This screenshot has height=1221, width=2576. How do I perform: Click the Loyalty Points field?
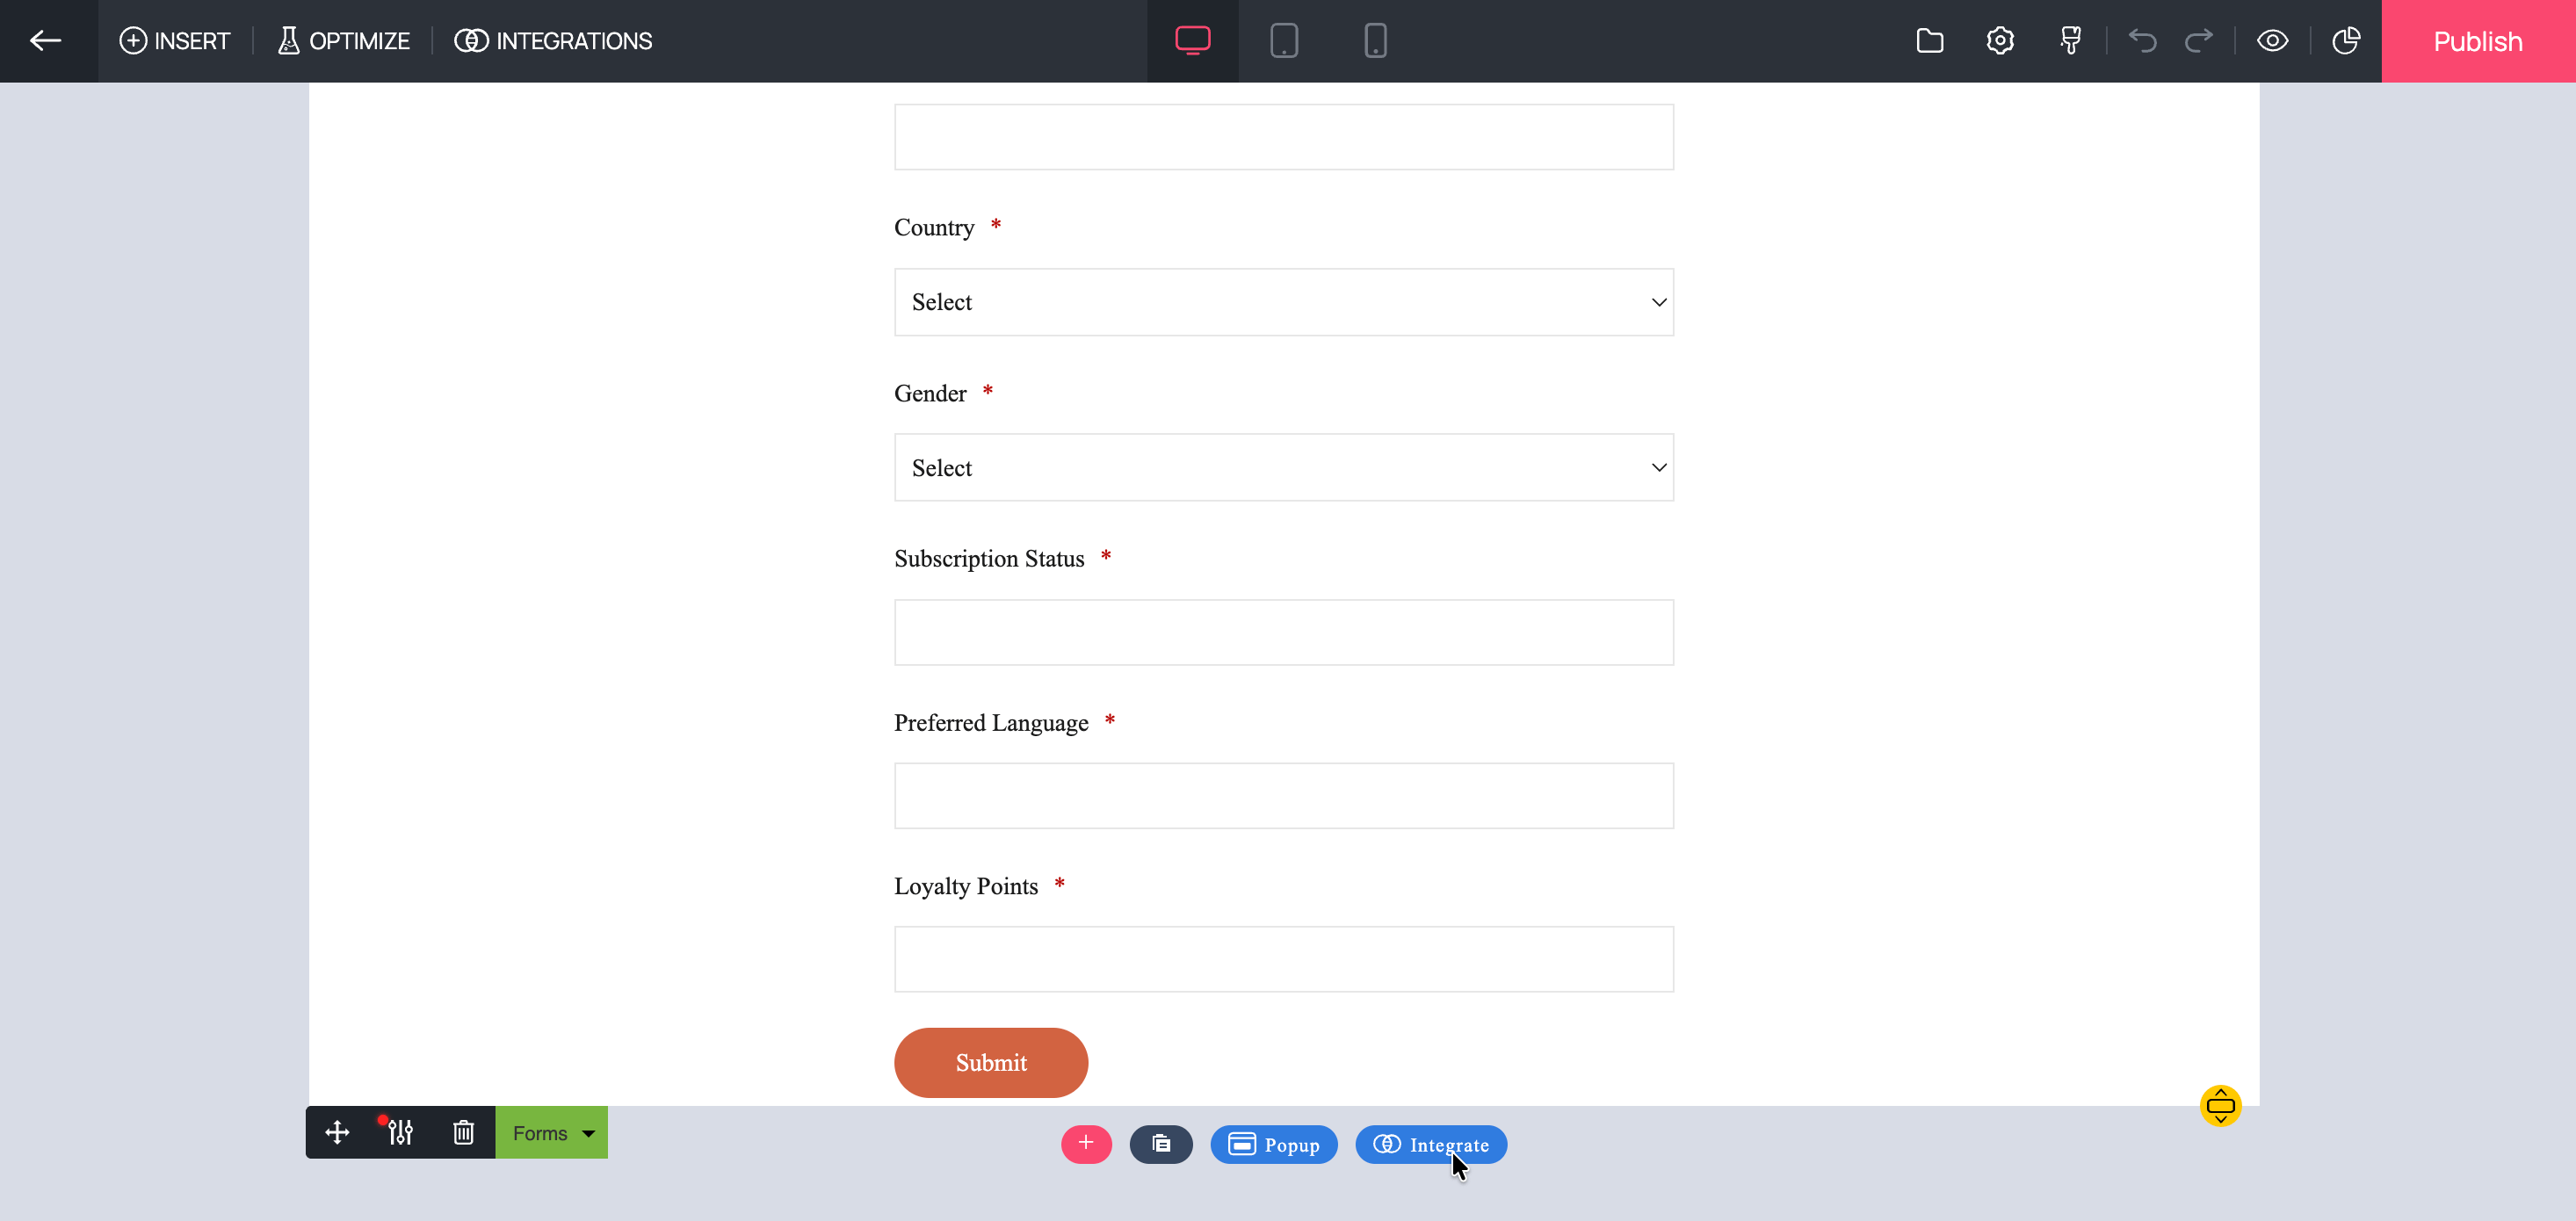click(x=1283, y=959)
